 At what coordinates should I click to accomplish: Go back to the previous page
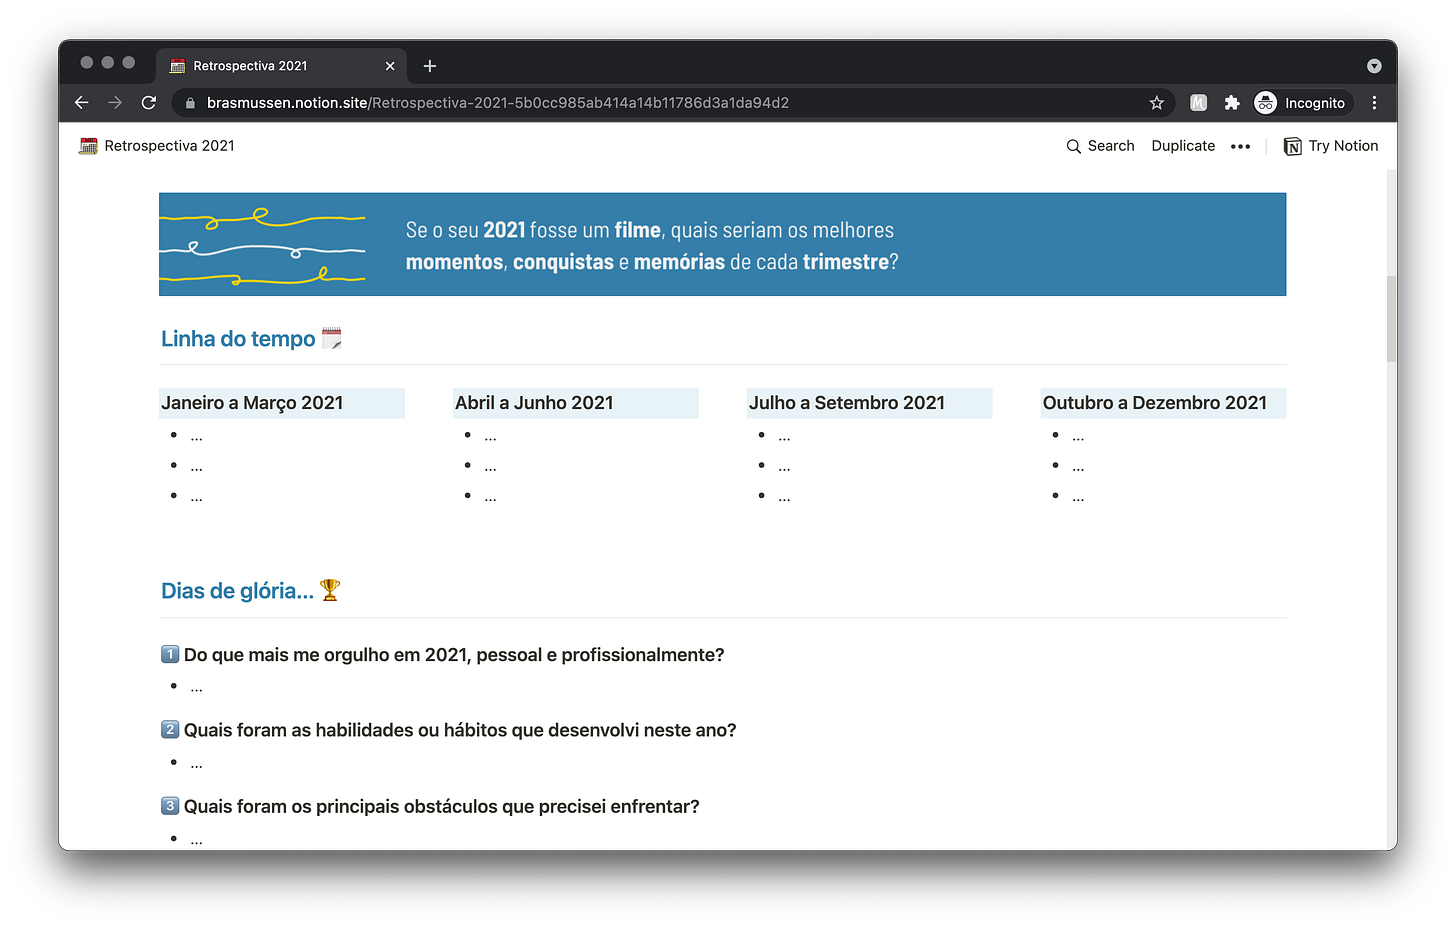point(82,103)
